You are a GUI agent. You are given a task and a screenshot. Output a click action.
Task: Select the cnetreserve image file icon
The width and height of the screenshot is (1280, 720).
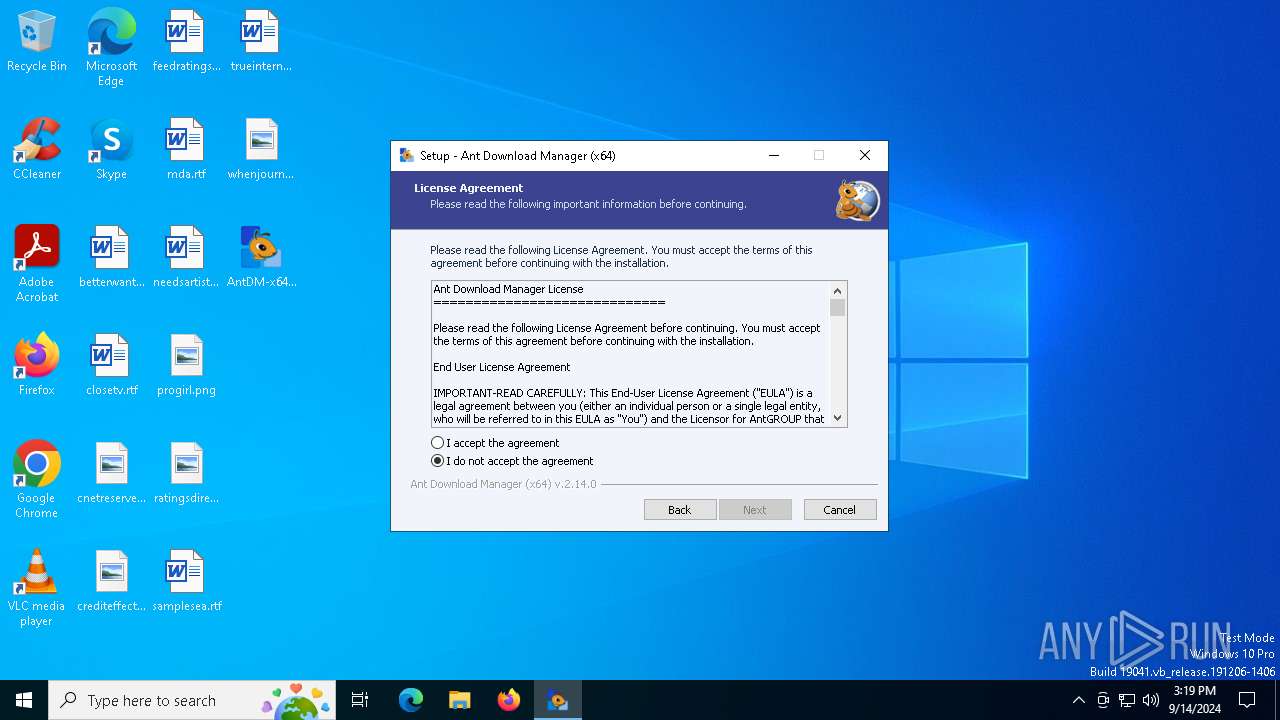point(111,474)
